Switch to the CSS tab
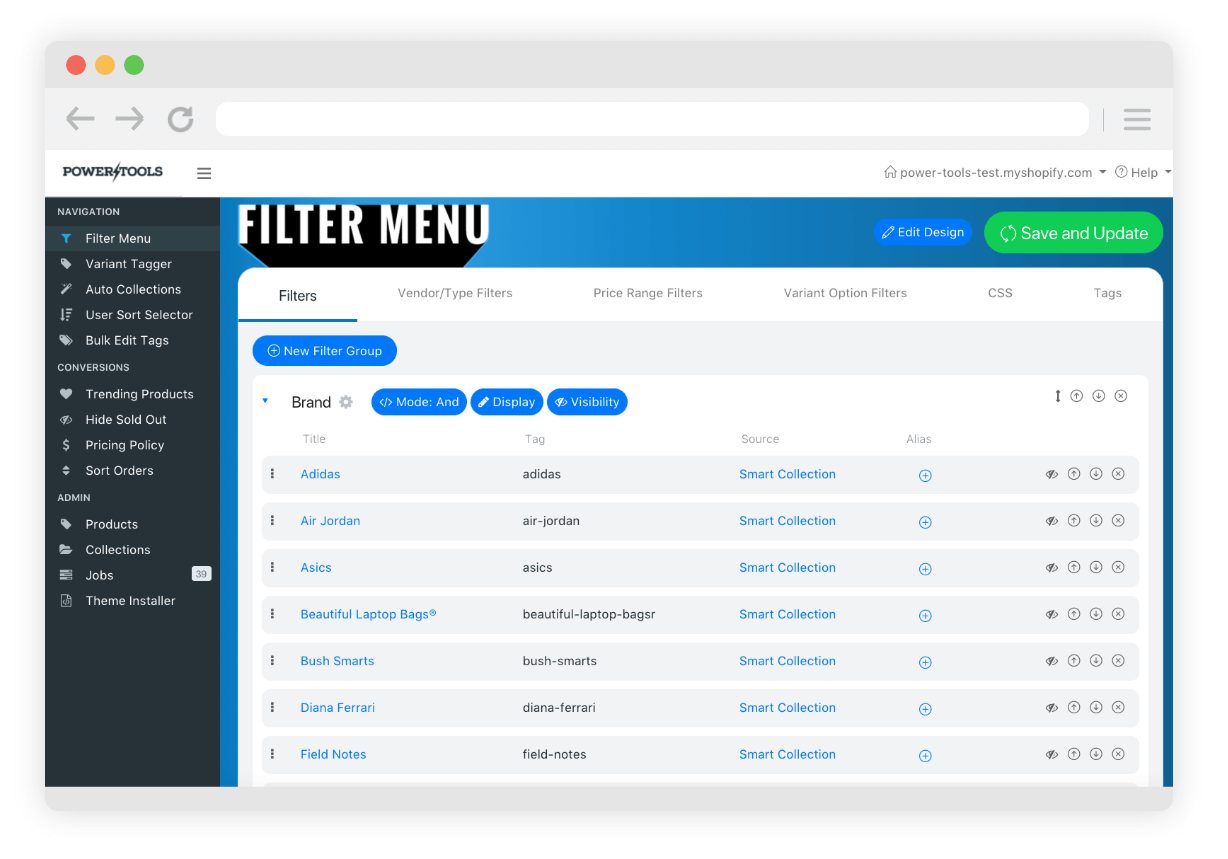The height and width of the screenshot is (859, 1228). [1000, 293]
